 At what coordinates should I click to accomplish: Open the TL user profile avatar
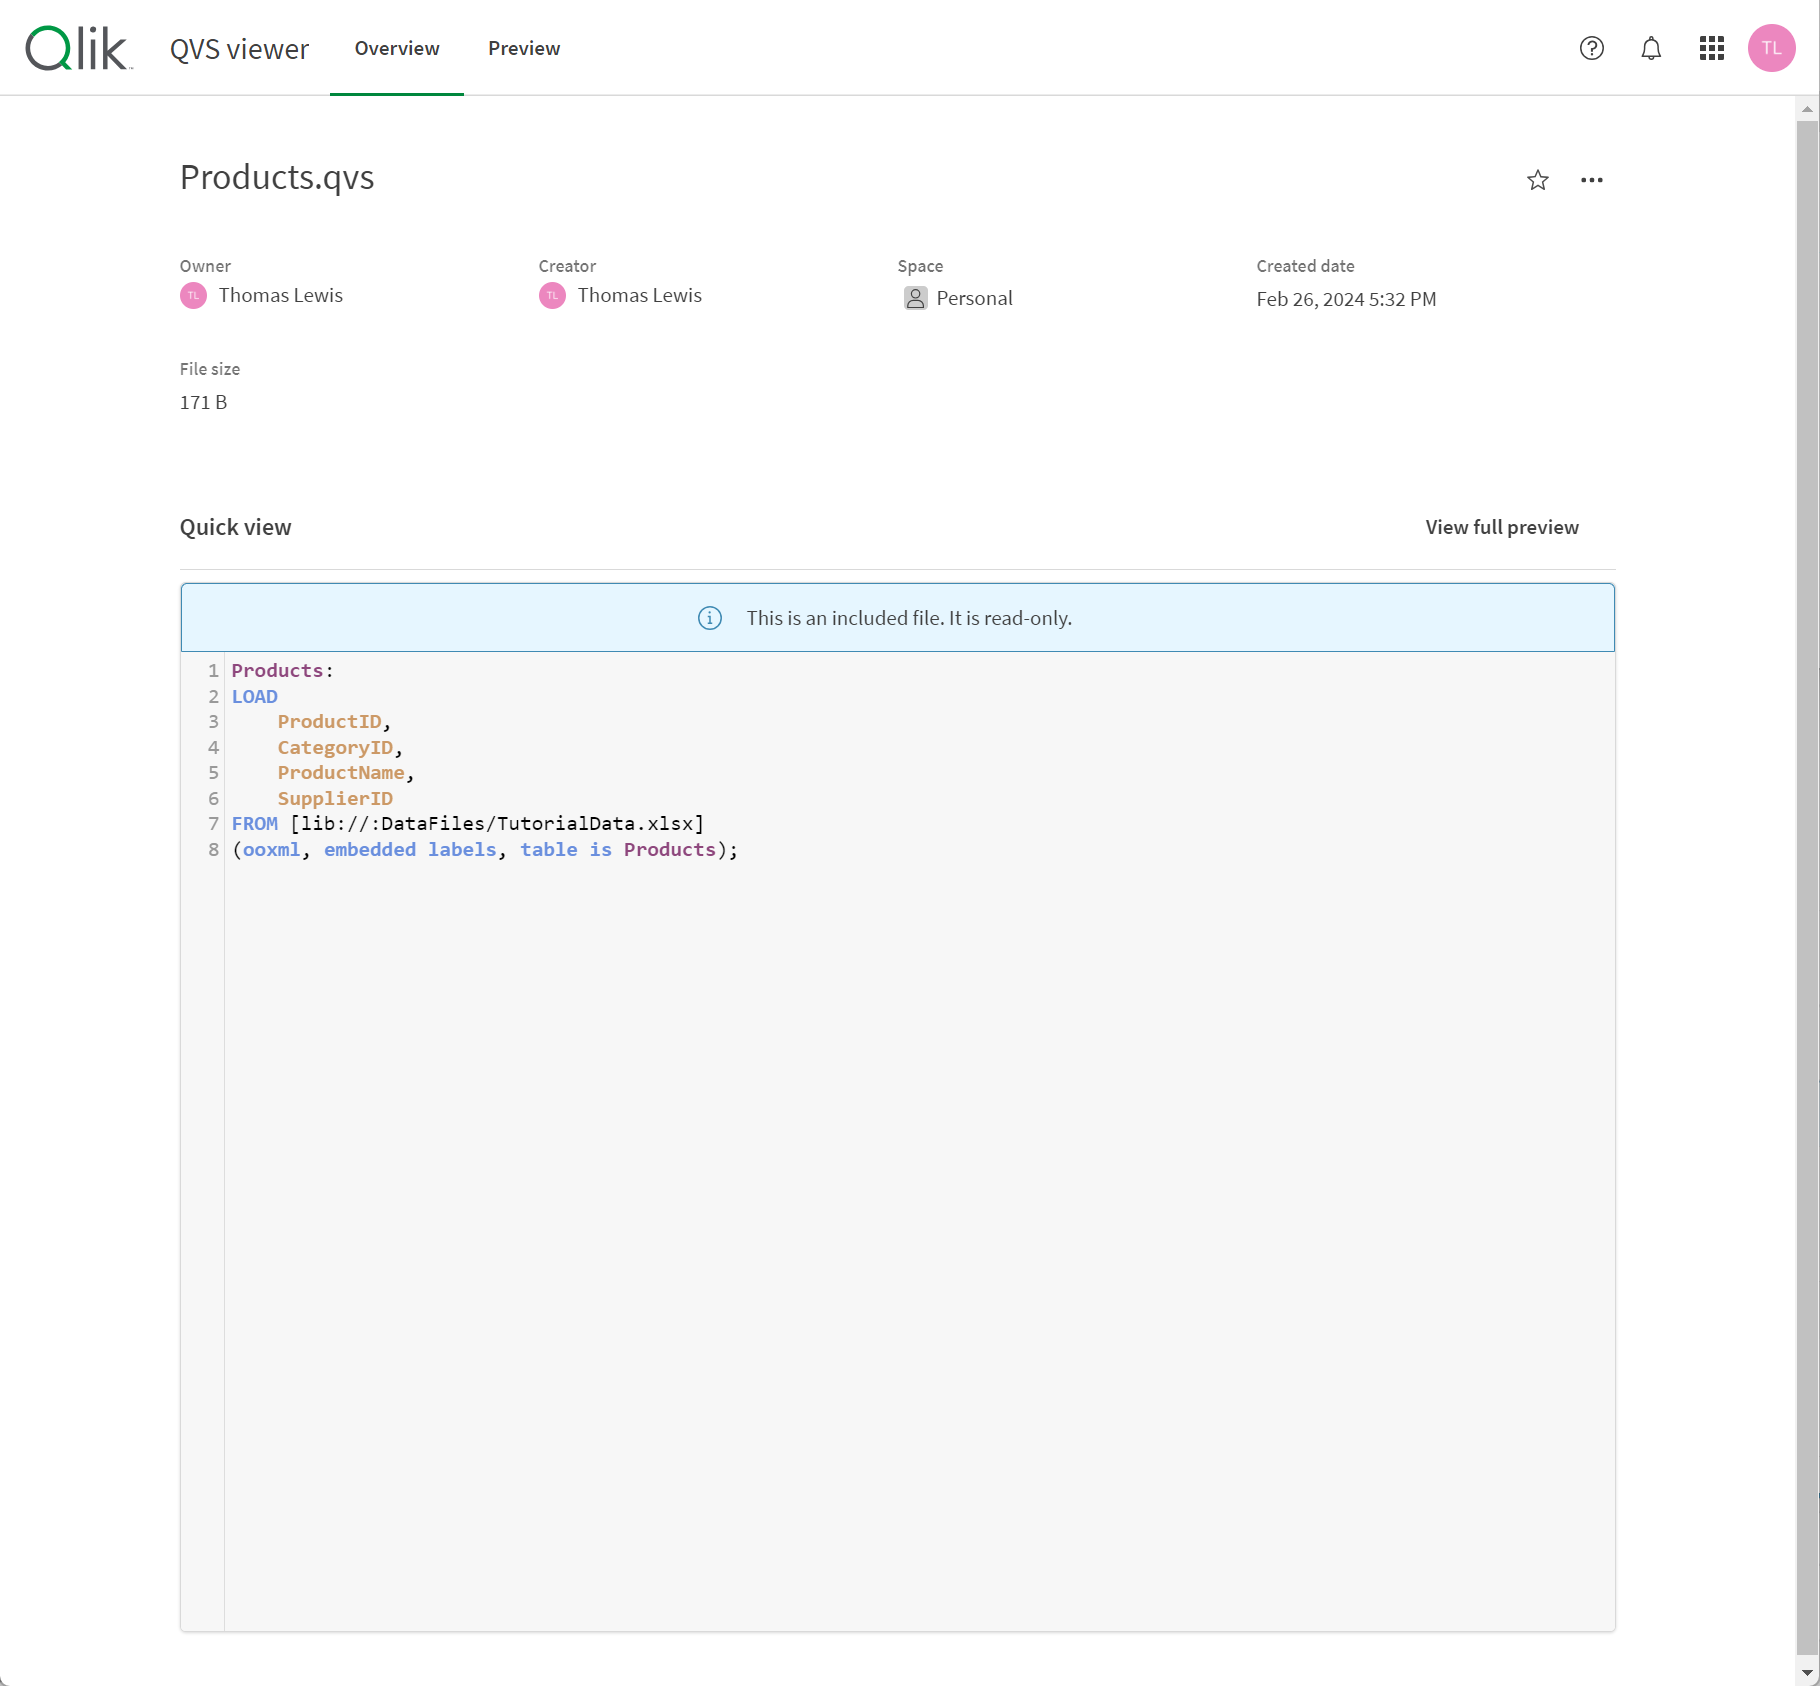tap(1771, 48)
